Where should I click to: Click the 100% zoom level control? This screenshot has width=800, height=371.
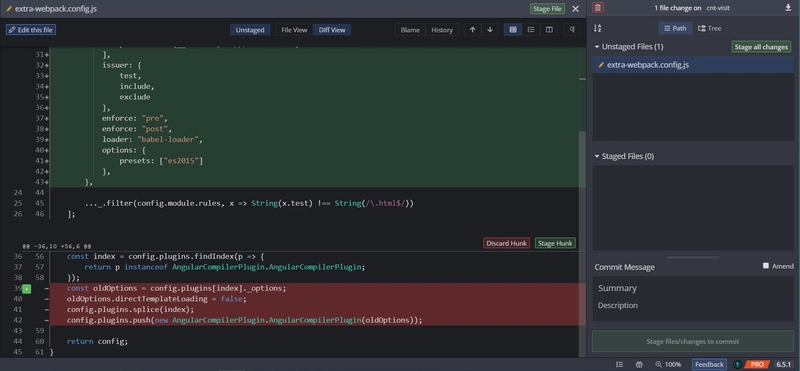[x=668, y=364]
